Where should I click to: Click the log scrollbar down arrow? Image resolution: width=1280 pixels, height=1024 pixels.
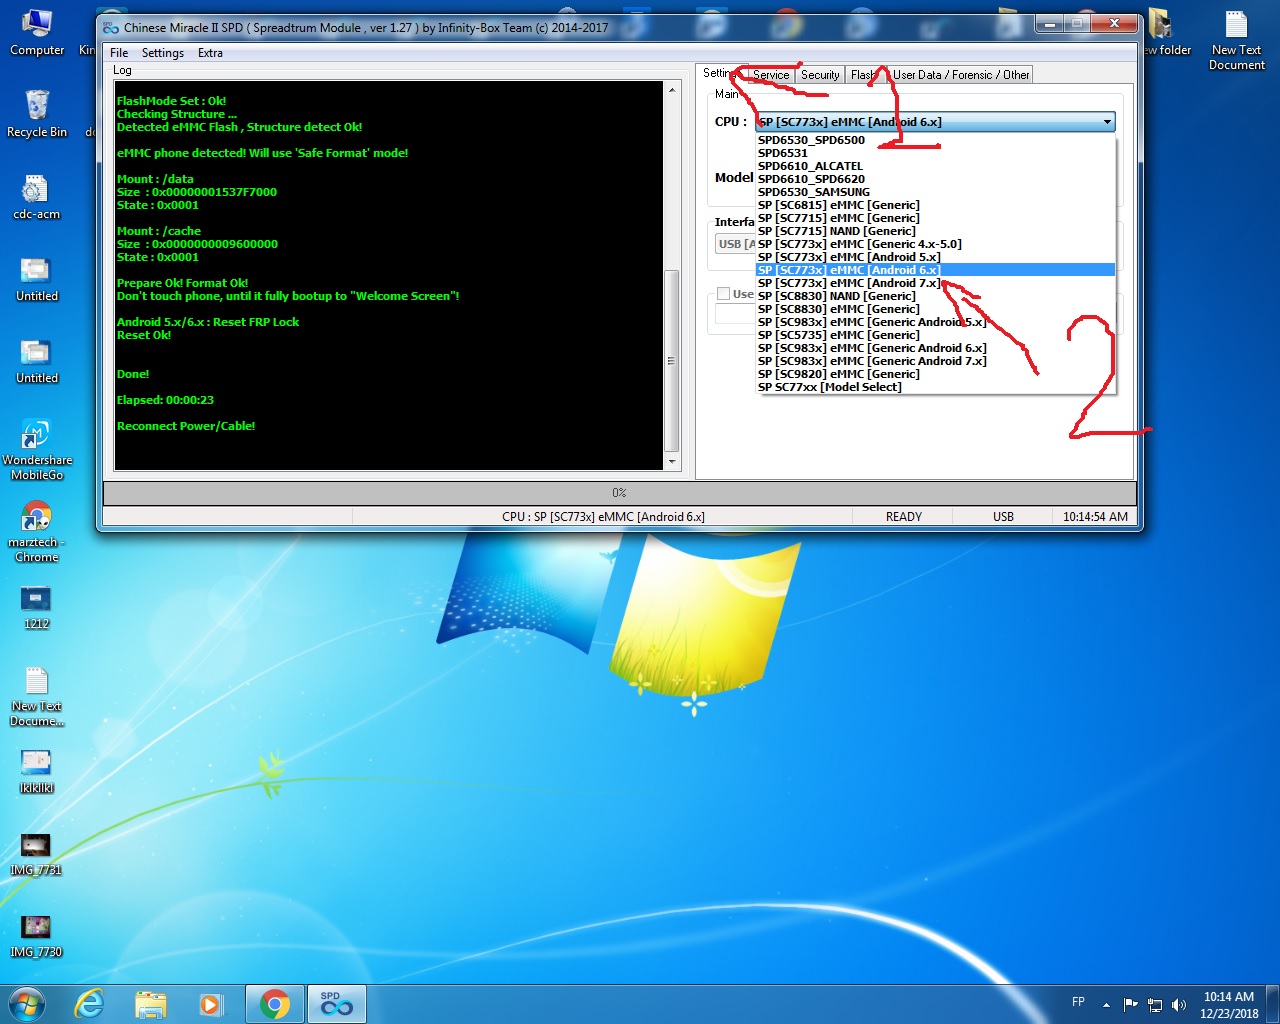pos(672,461)
